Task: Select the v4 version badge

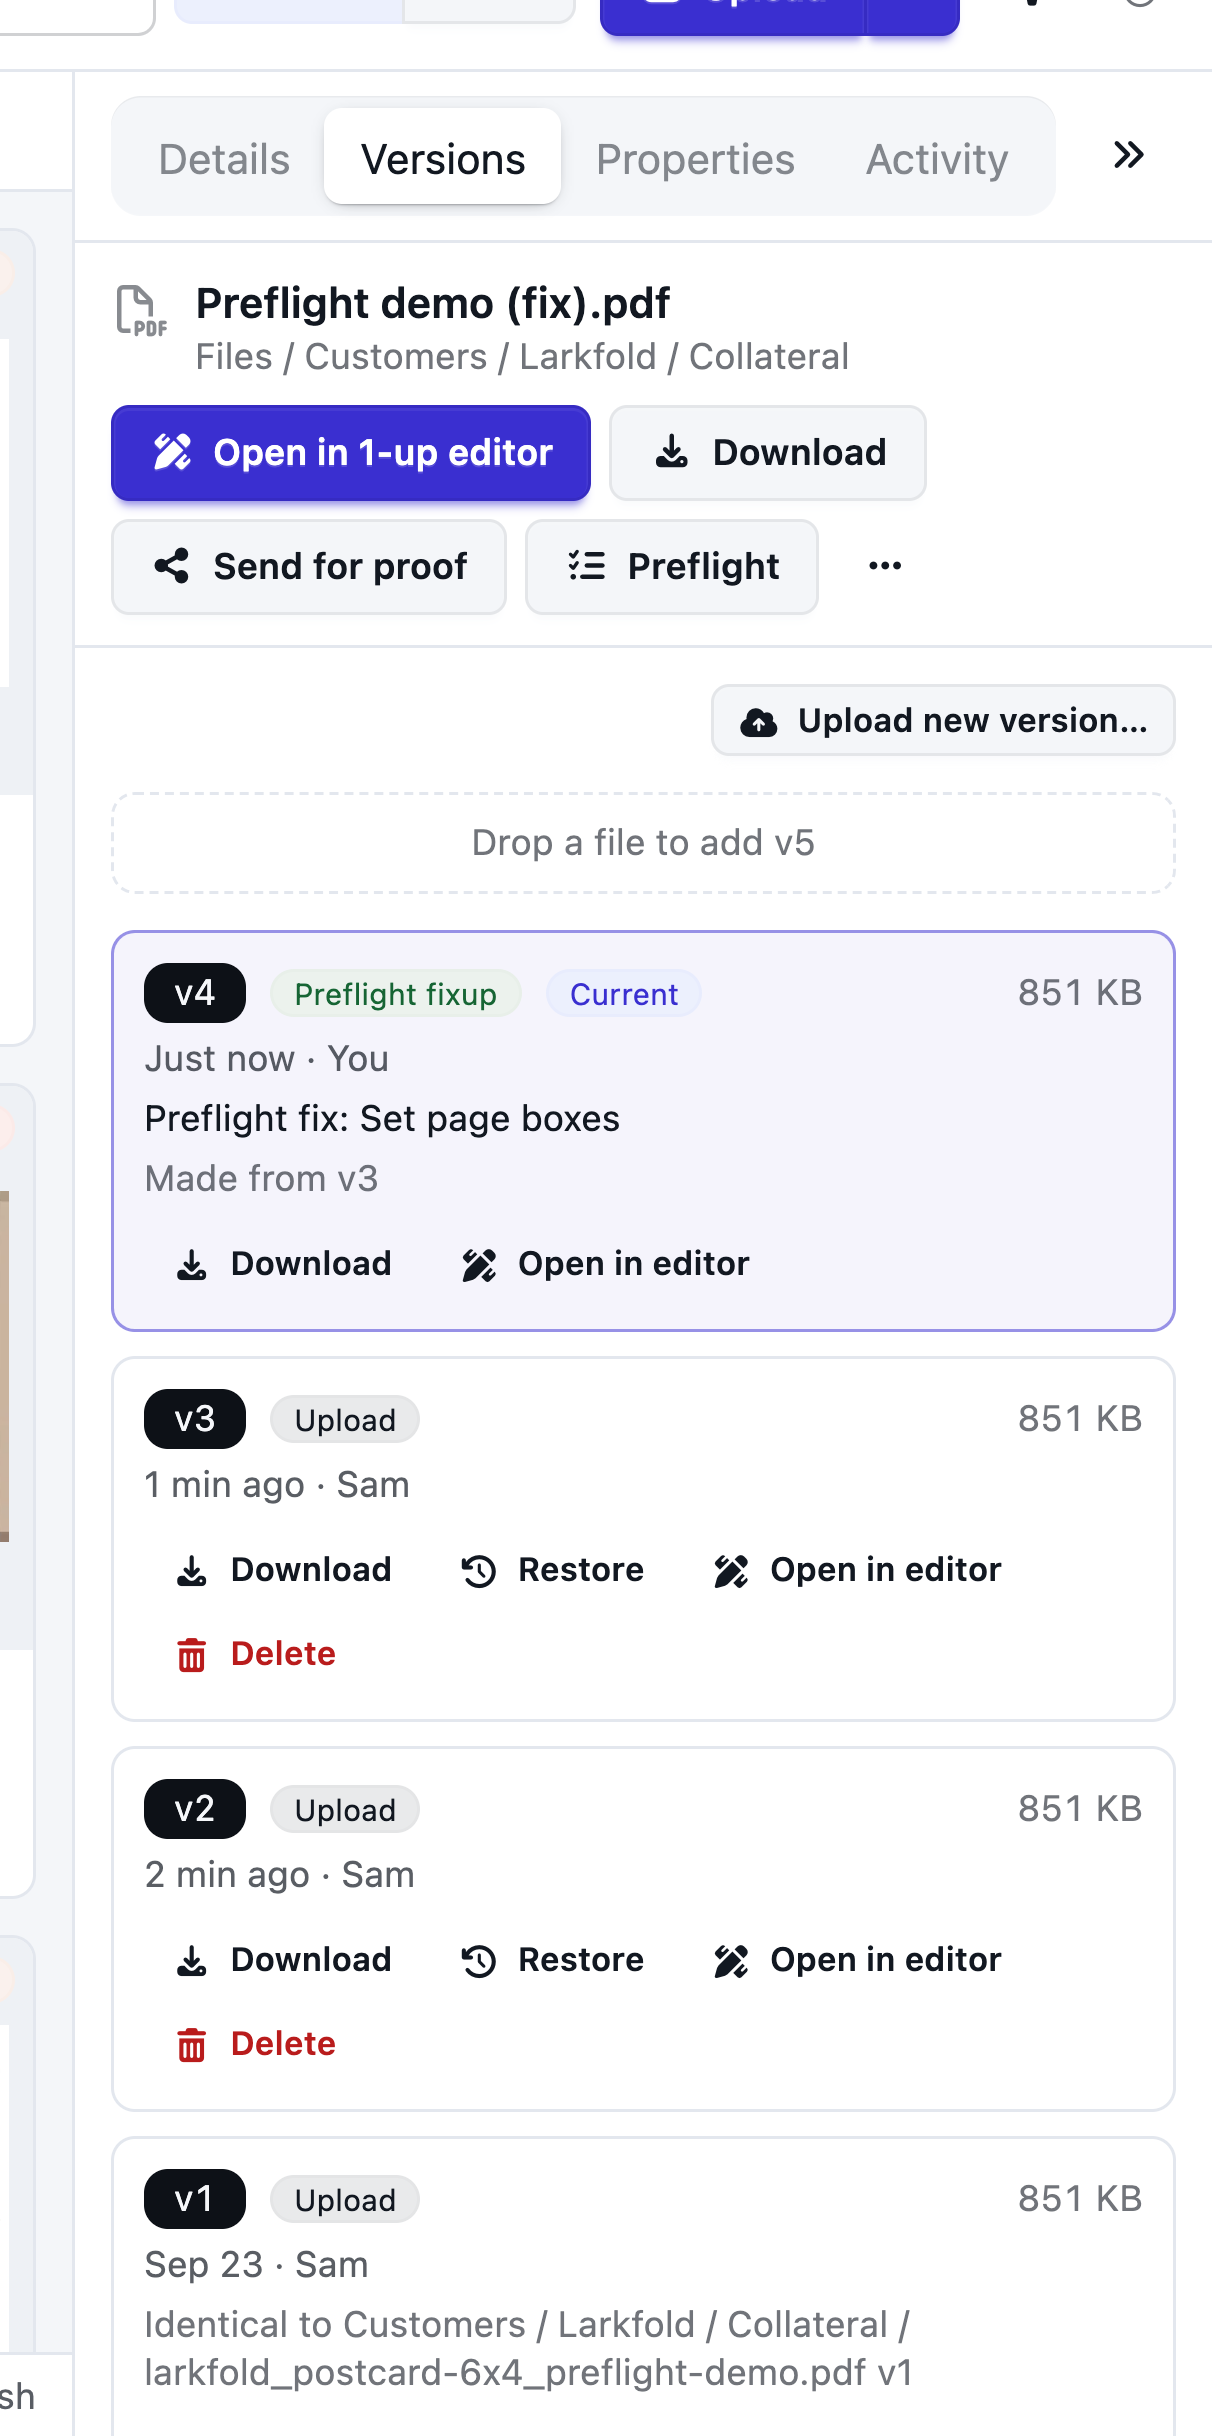Action: pyautogui.click(x=195, y=993)
